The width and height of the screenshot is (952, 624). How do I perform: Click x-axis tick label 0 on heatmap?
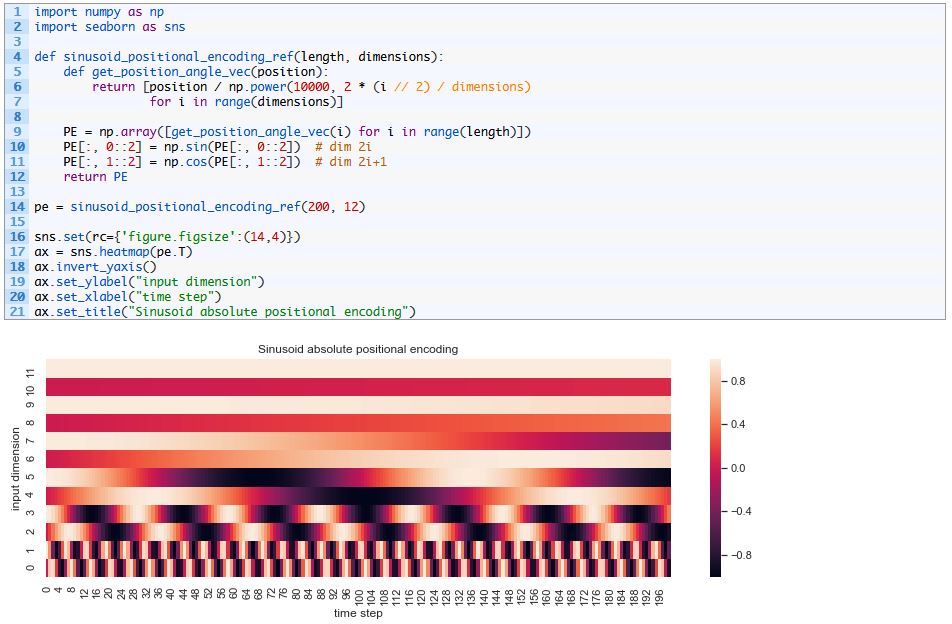(46, 590)
